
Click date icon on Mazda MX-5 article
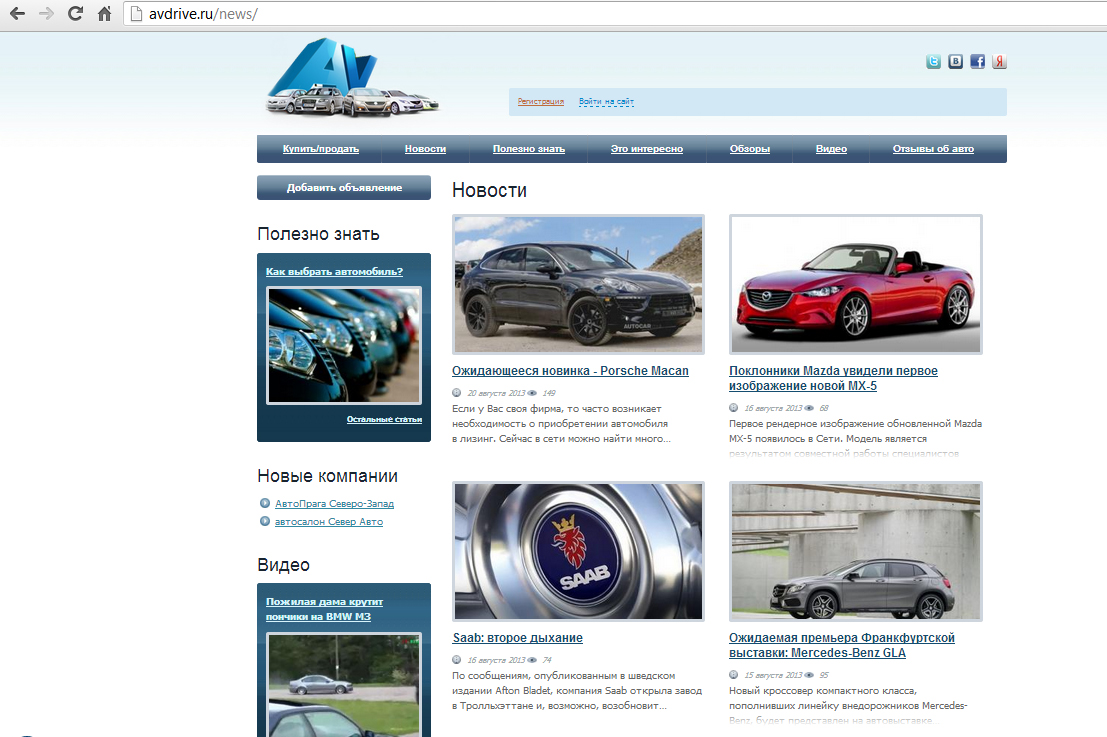click(x=734, y=408)
